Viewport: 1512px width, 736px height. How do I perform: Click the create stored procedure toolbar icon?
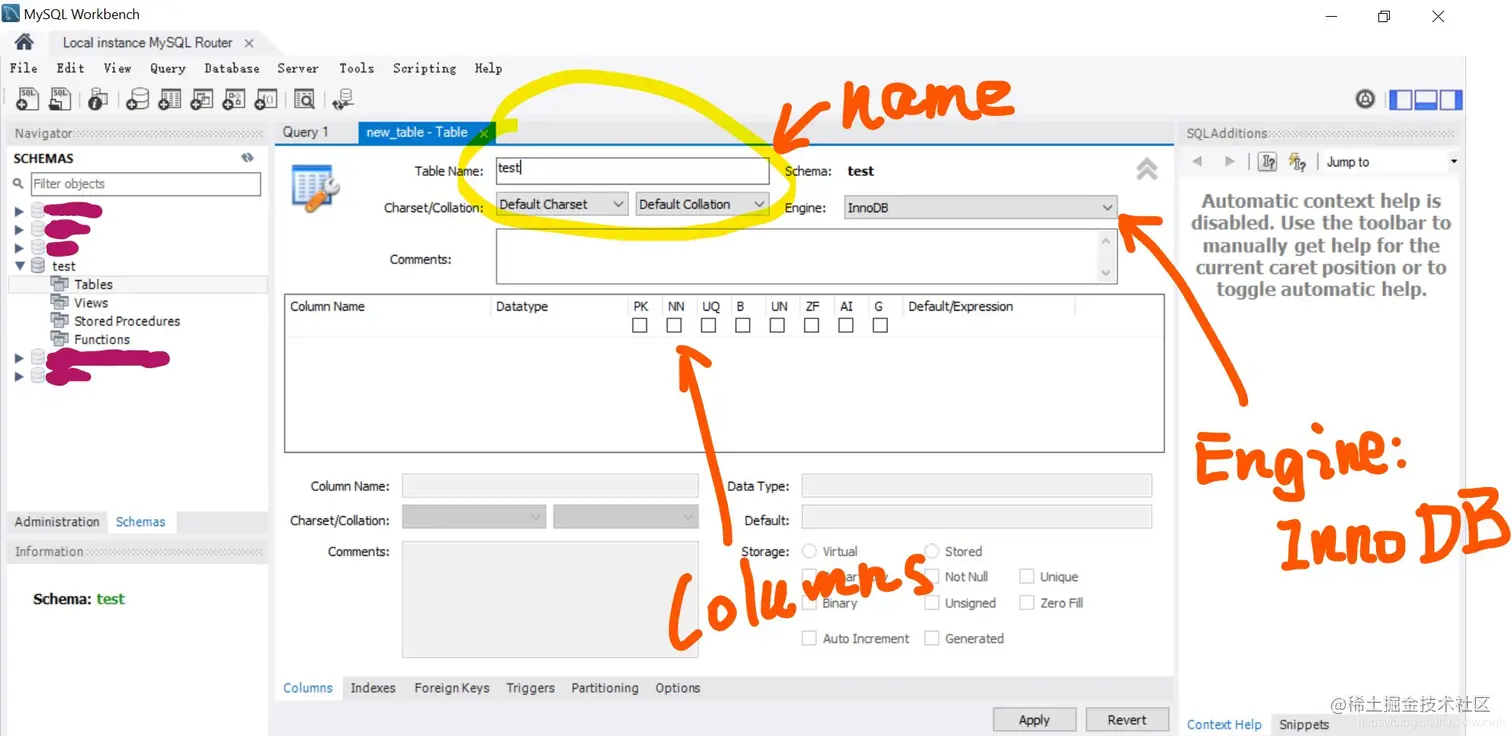coord(233,98)
